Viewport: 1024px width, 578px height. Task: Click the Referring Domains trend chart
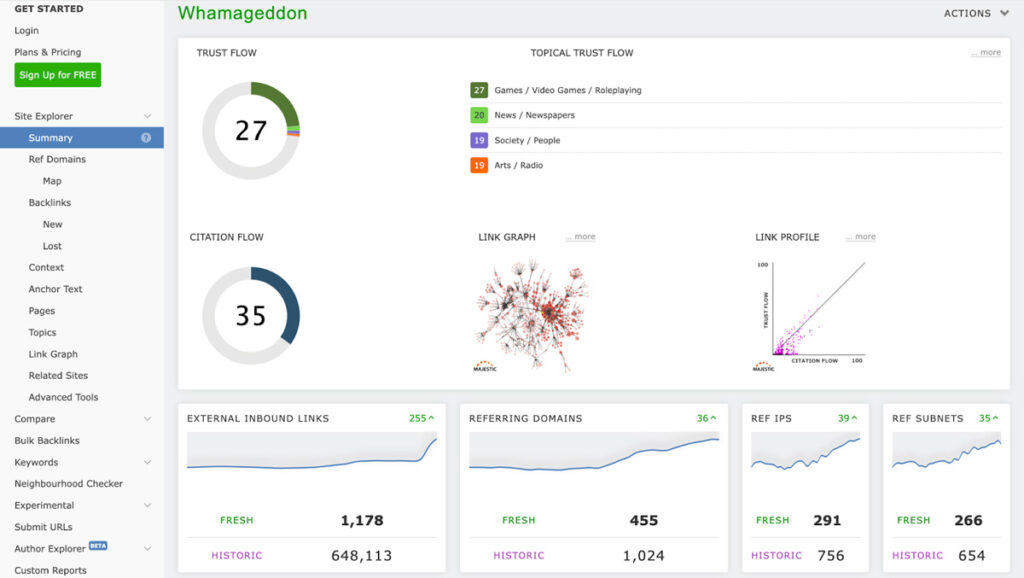coord(594,452)
